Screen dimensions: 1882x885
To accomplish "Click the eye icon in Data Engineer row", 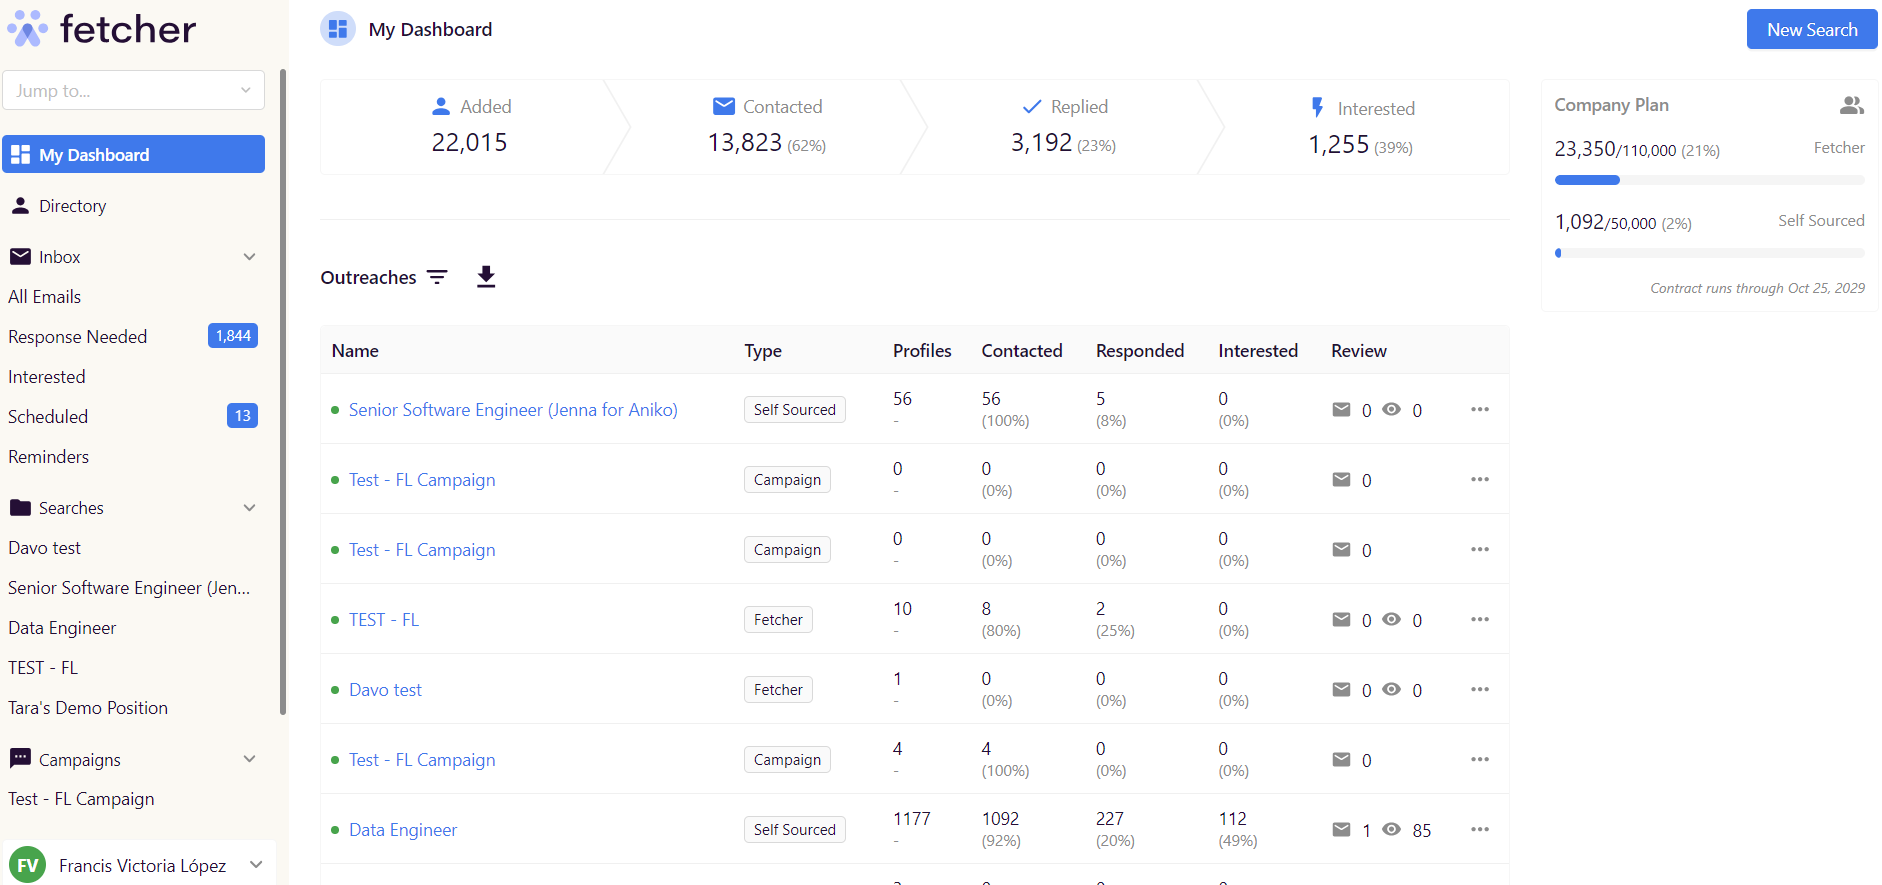I will (x=1392, y=829).
